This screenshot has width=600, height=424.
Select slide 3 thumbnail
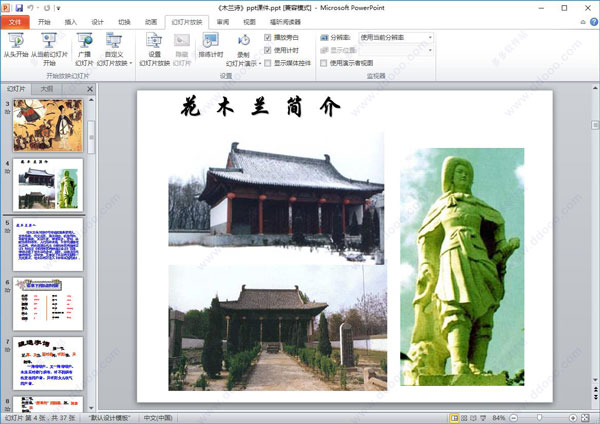click(x=48, y=125)
